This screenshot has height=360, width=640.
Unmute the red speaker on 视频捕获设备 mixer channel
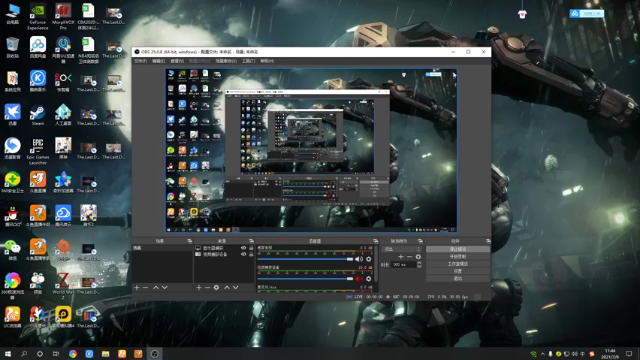pos(358,279)
